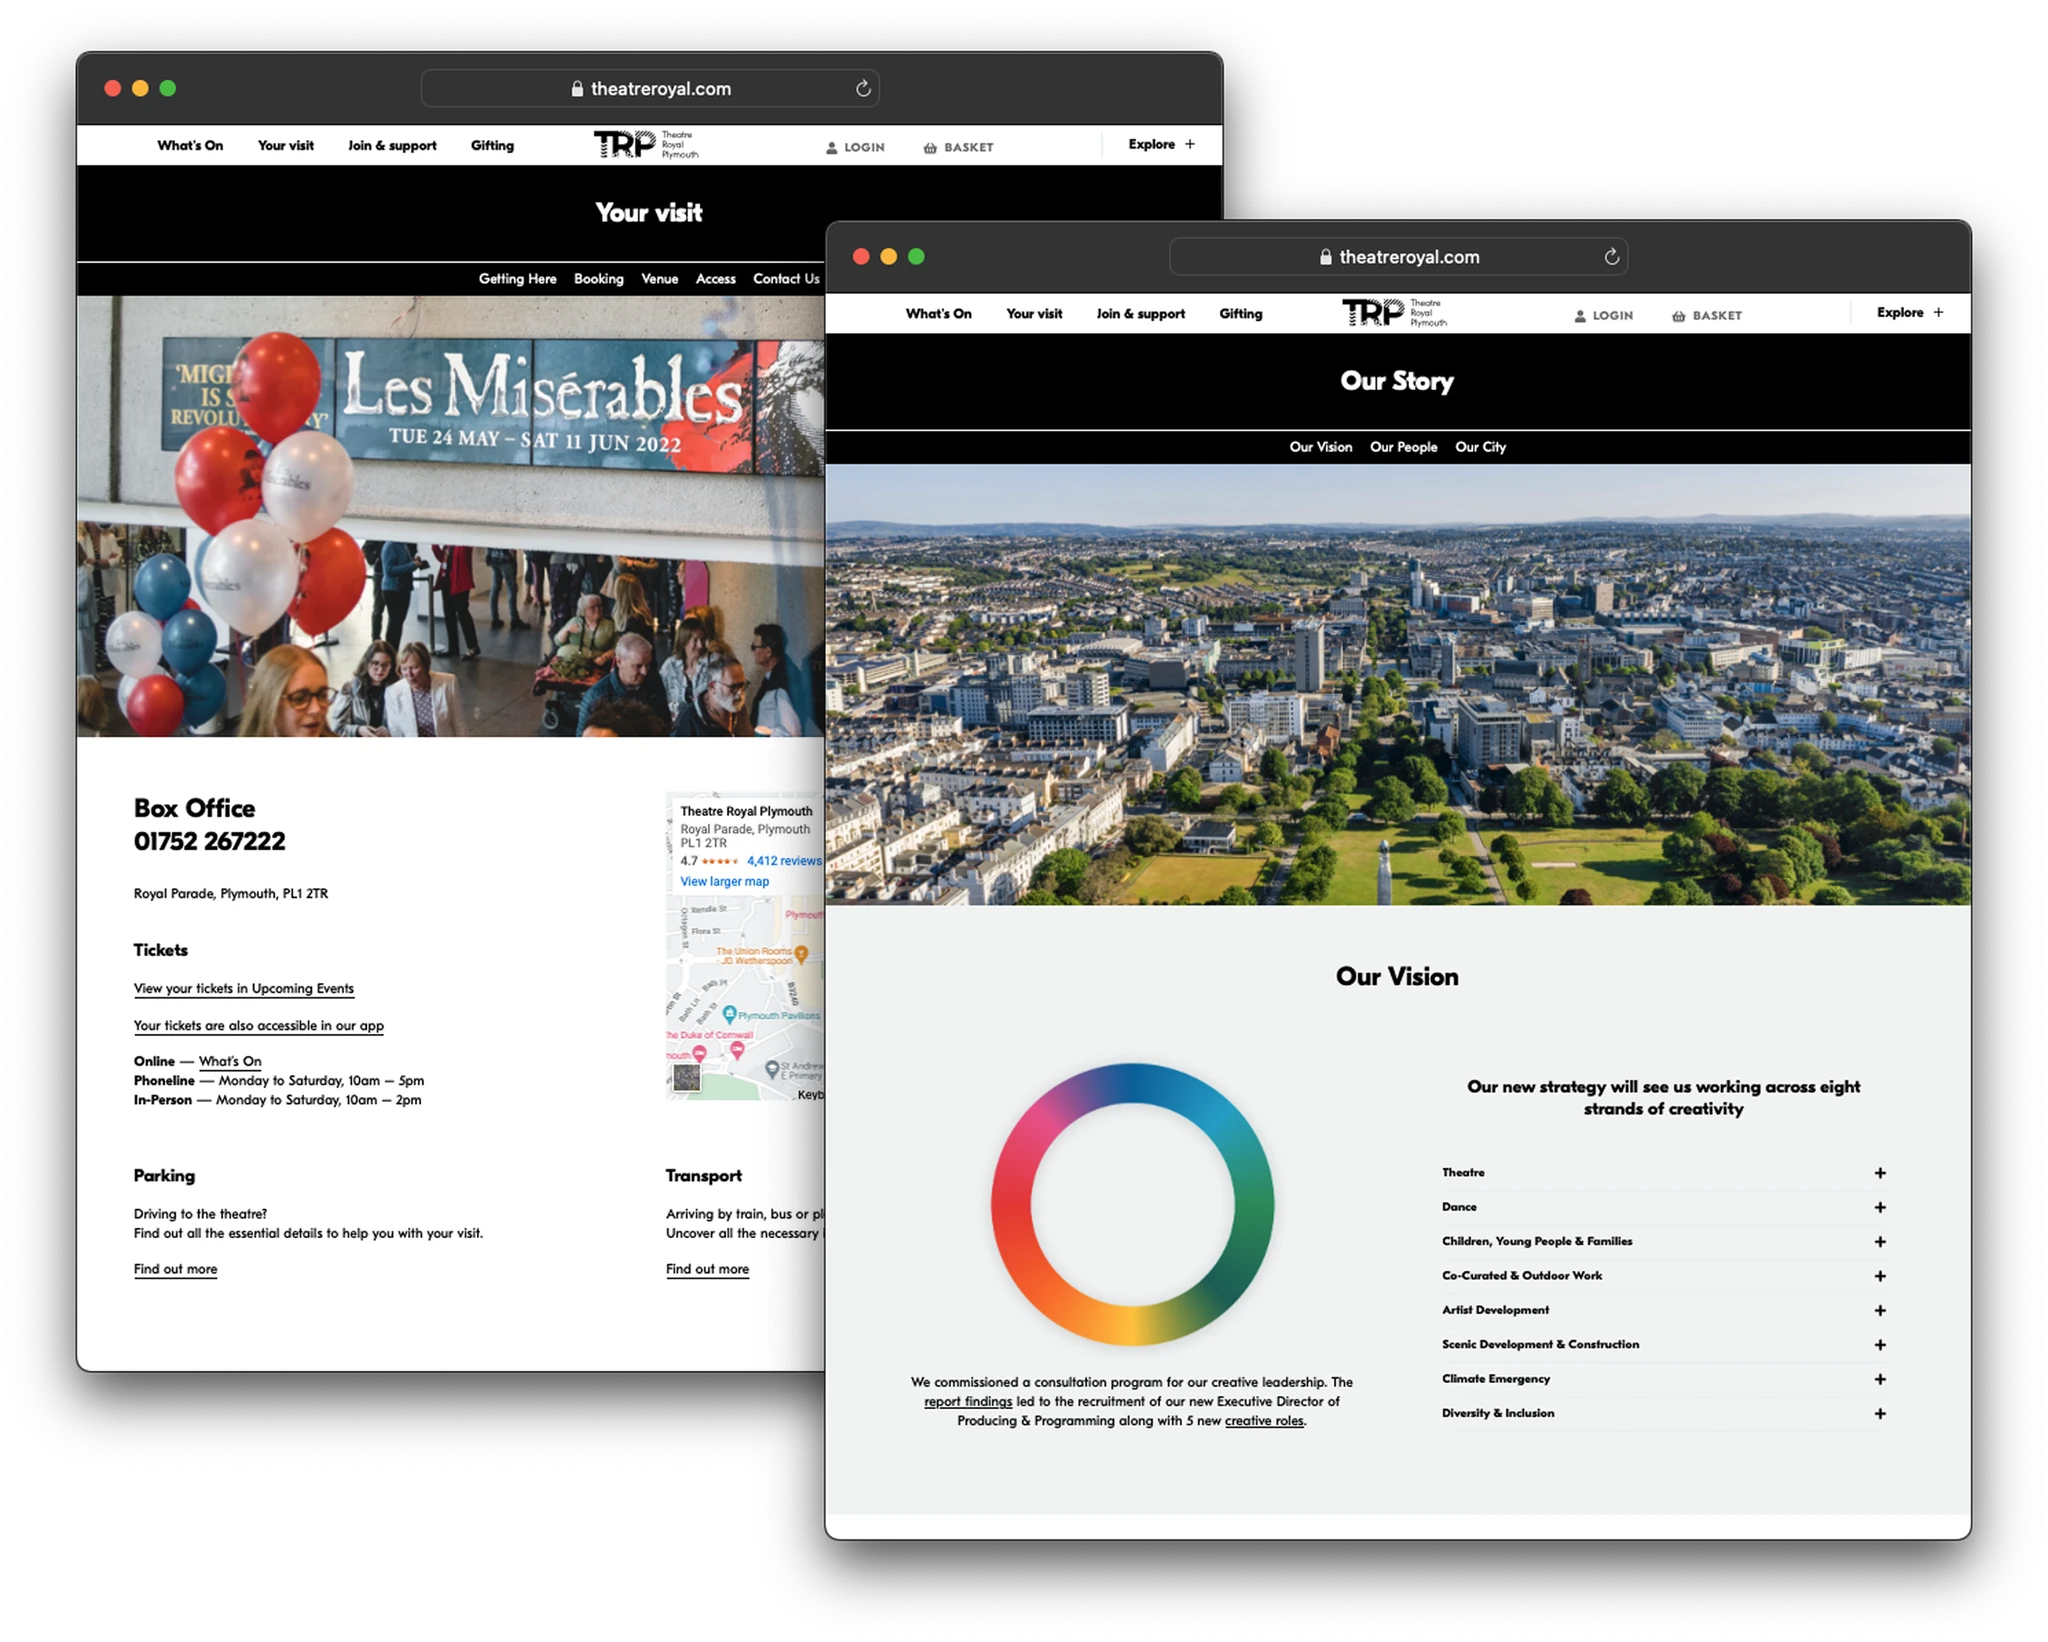Click Find out more under Transport
Viewport: 2048px width, 1642px height.
click(x=707, y=1269)
